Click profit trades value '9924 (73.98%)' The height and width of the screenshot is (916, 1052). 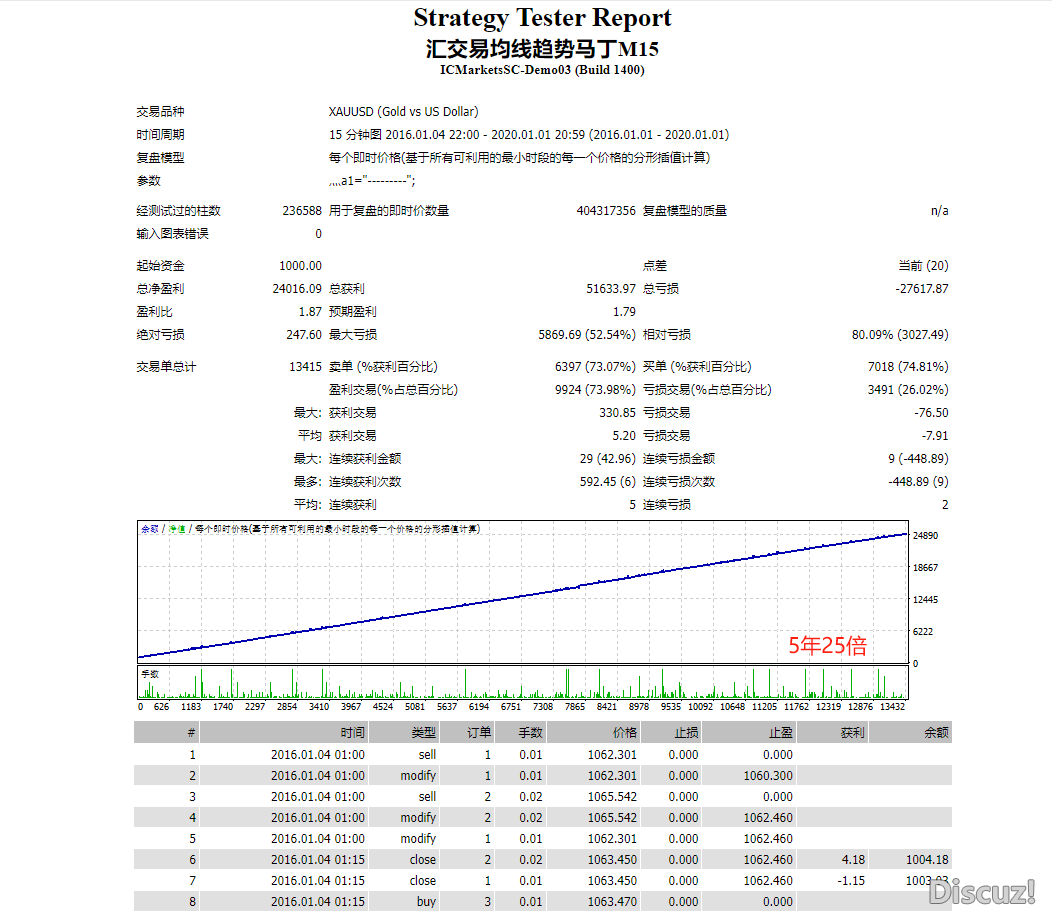(x=595, y=390)
